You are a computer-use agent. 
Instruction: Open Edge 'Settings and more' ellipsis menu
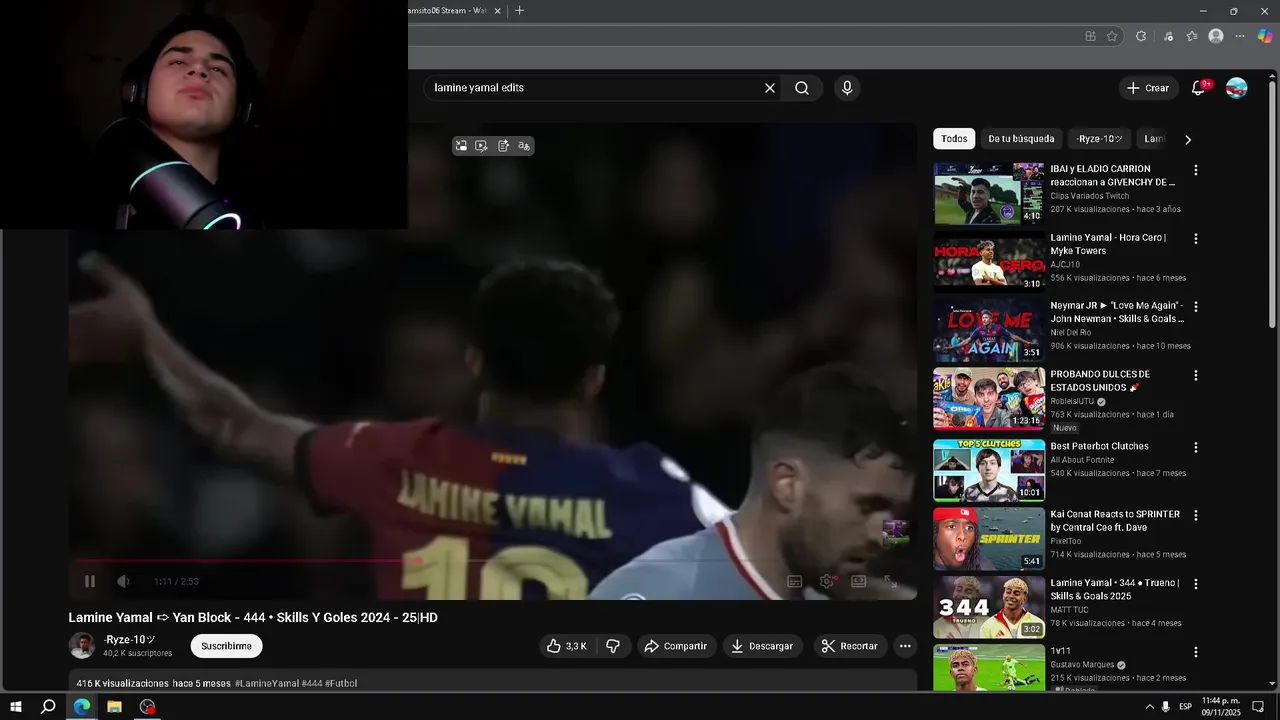coord(1240,36)
